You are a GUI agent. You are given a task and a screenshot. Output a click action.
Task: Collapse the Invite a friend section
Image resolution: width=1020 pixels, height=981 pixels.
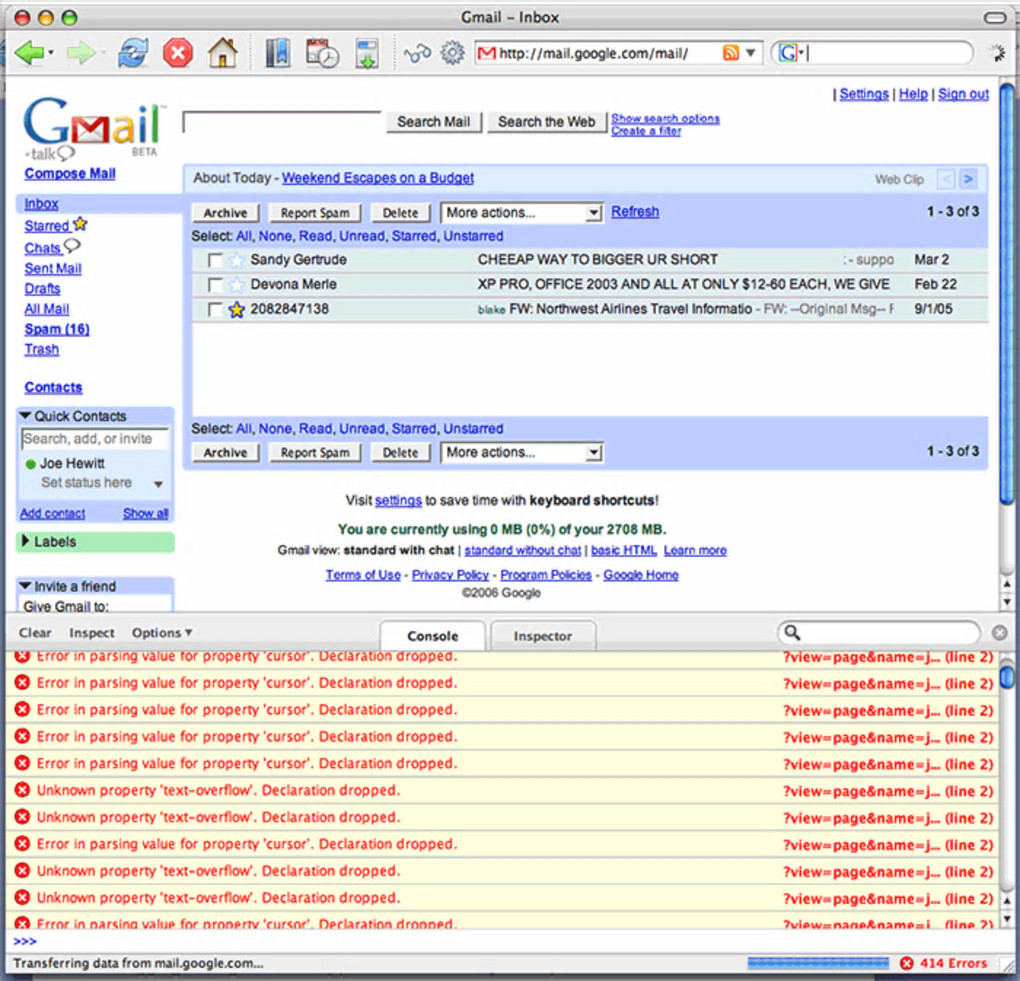tap(25, 586)
